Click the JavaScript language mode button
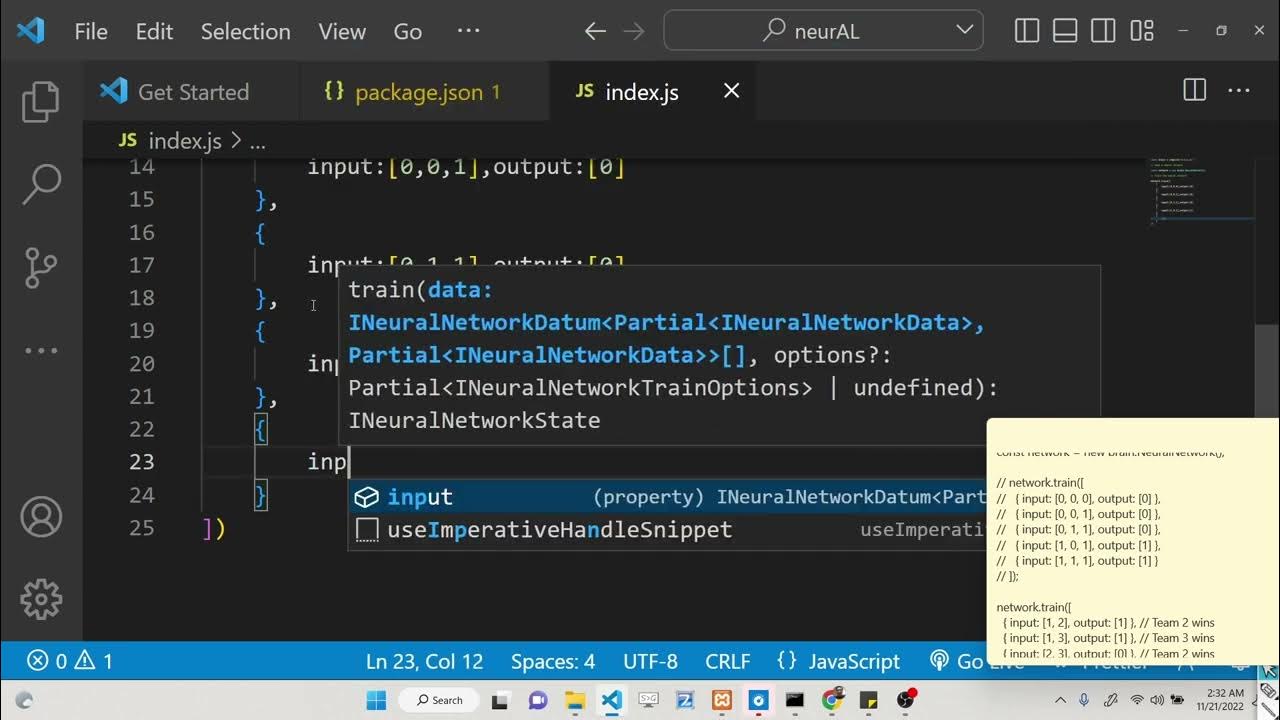The image size is (1280, 720). click(839, 661)
